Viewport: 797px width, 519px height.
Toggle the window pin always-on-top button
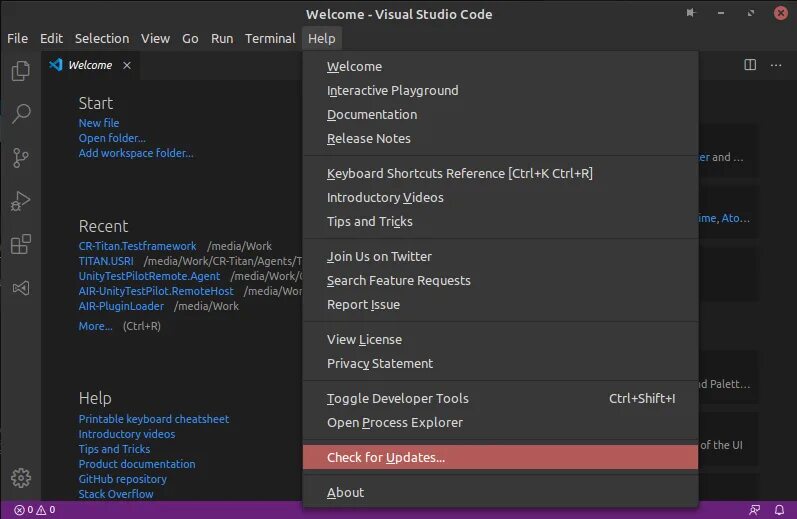tap(691, 14)
